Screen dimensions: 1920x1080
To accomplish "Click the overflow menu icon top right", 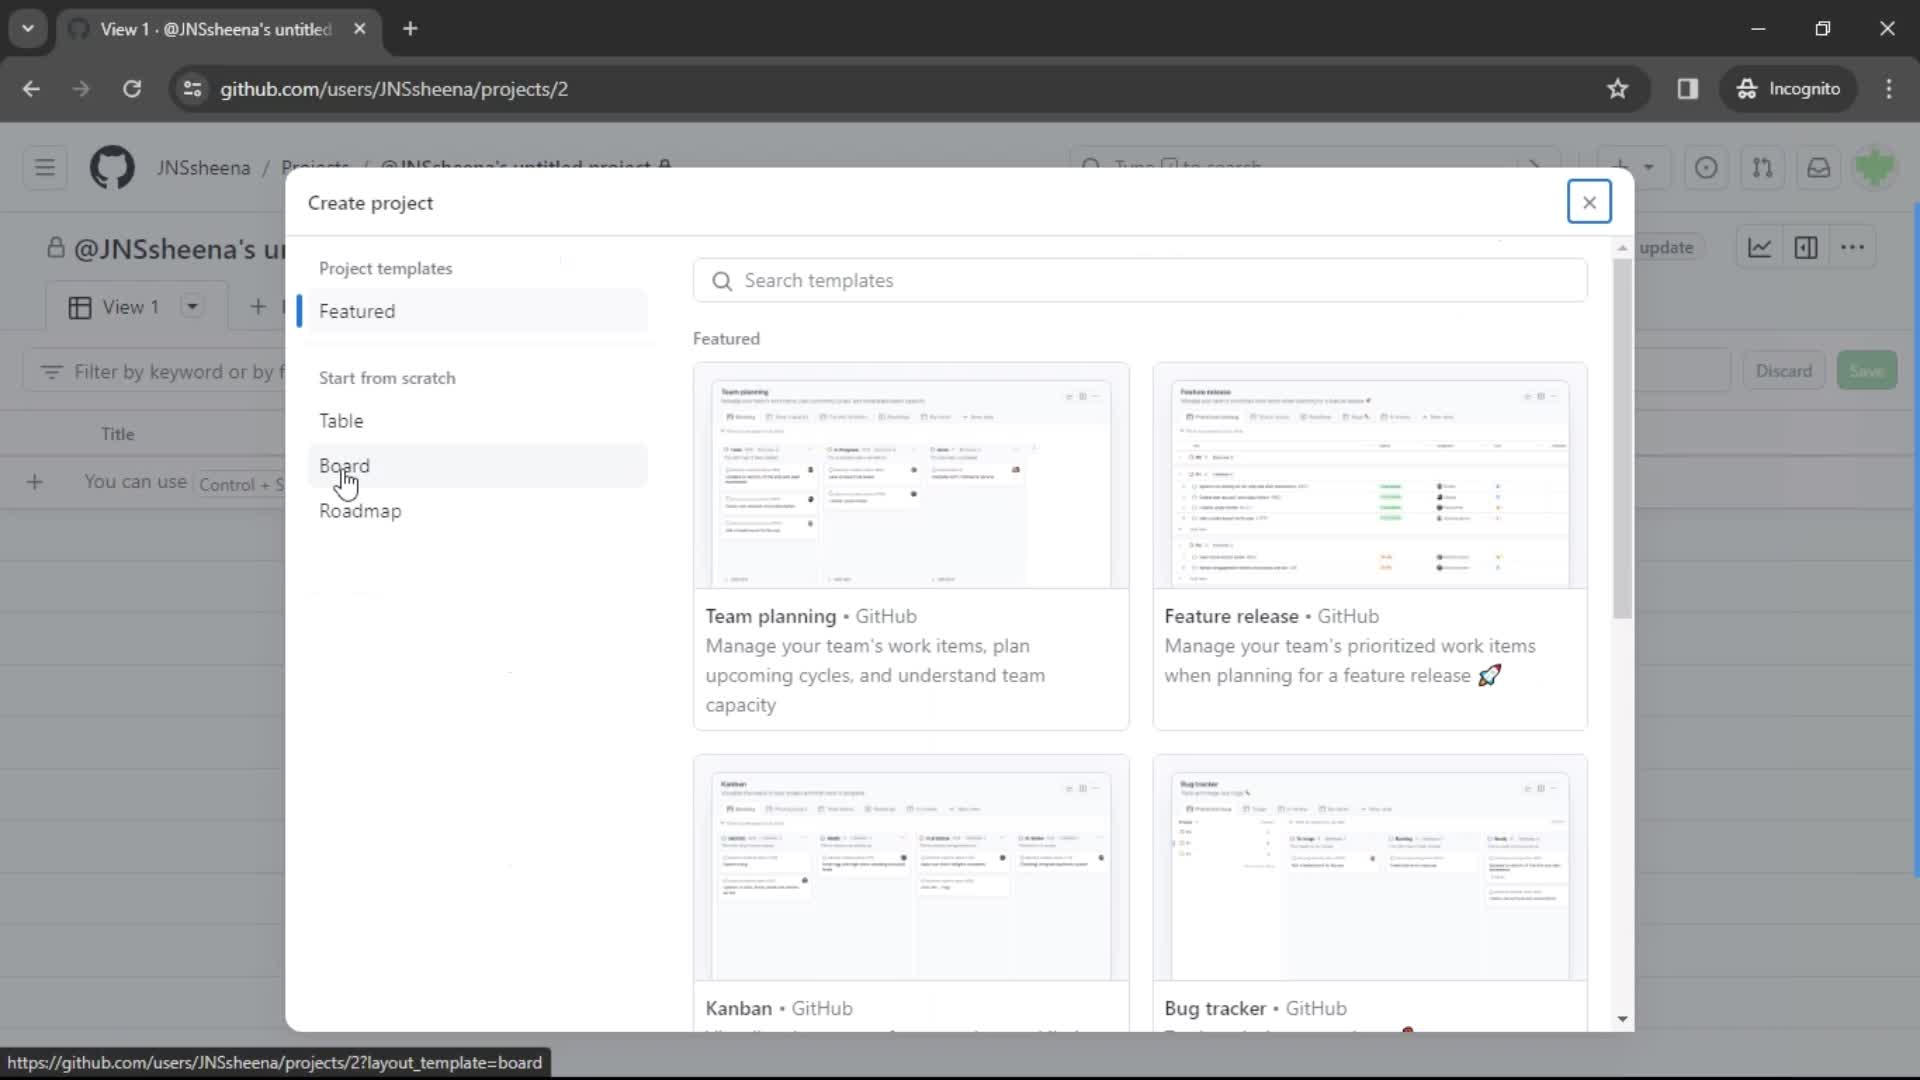I will (1853, 248).
